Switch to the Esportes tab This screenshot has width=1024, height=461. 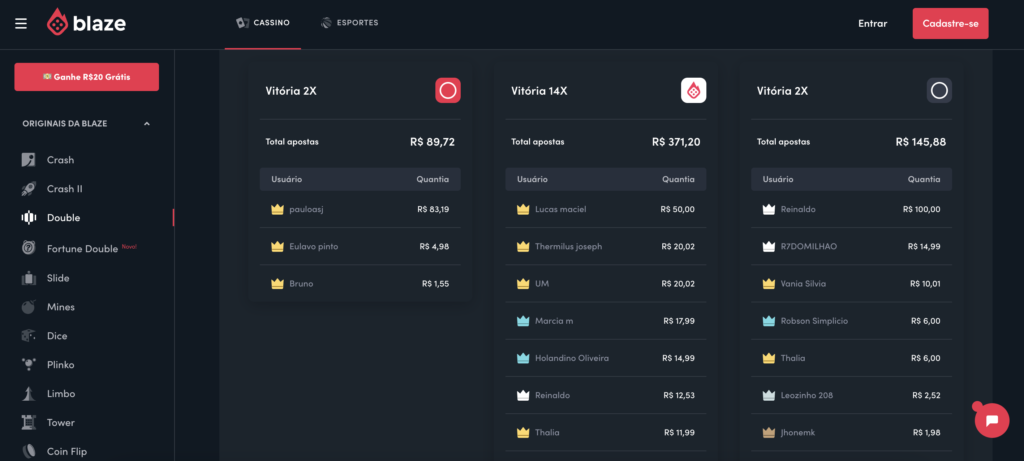[x=349, y=23]
